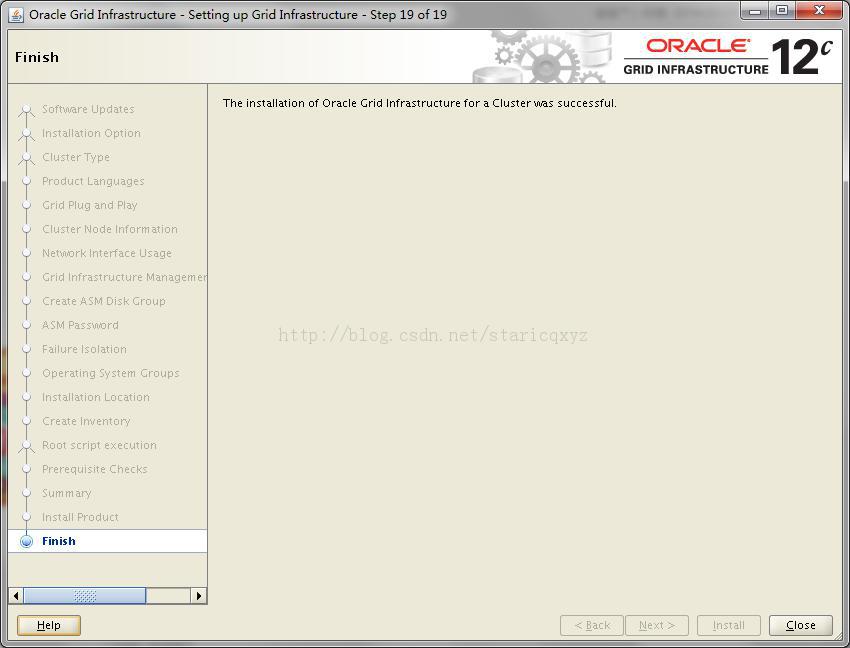Click the horizontal scrollbar thumb under the steps
Viewport: 850px width, 648px height.
pos(85,595)
